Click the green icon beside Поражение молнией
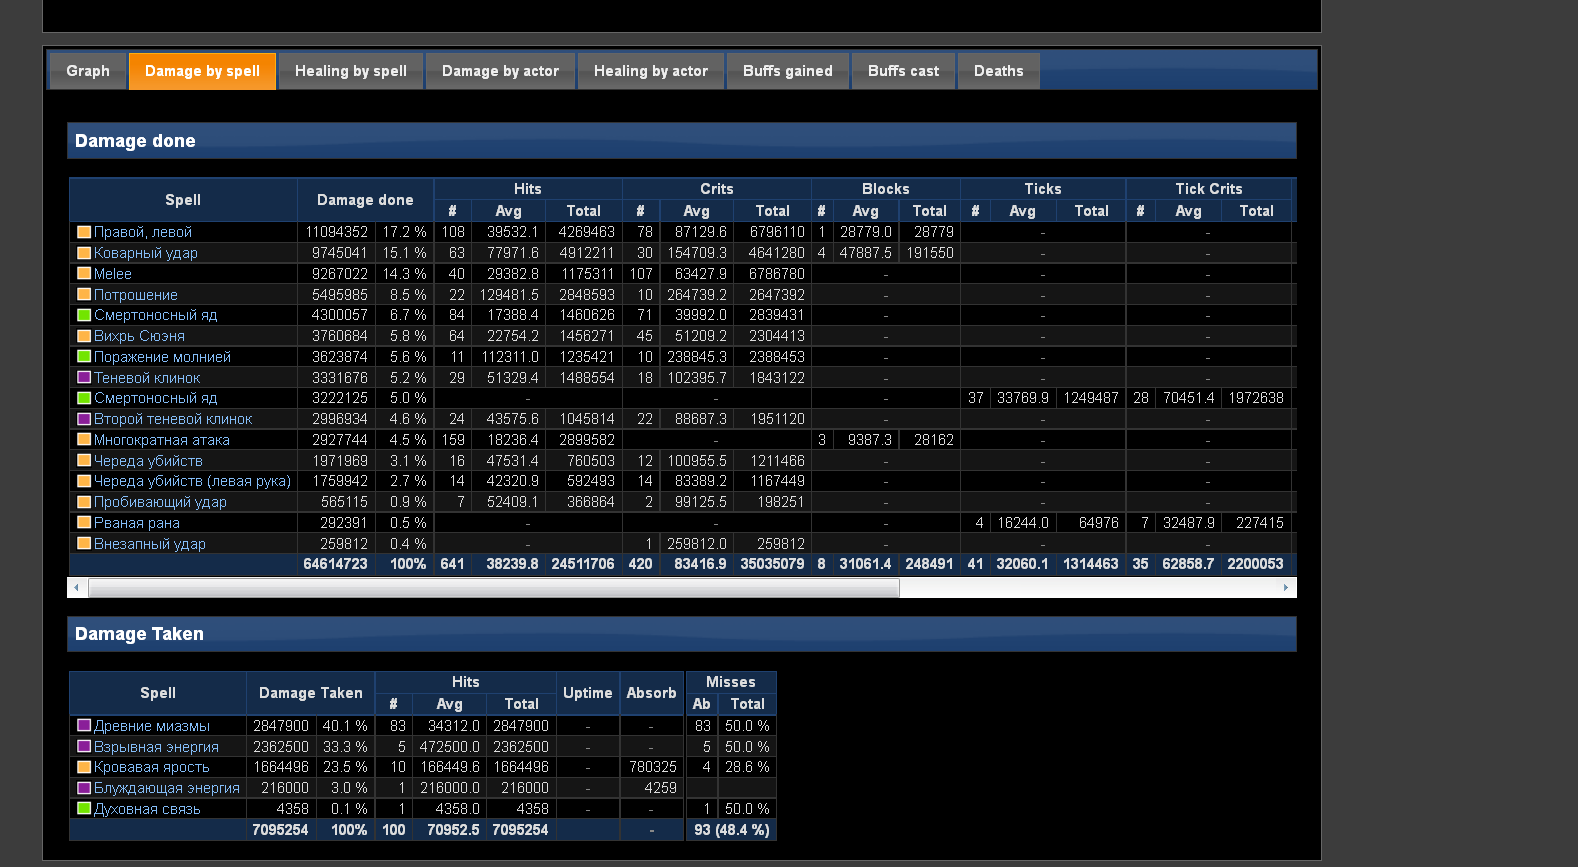Image resolution: width=1578 pixels, height=867 pixels. click(84, 356)
